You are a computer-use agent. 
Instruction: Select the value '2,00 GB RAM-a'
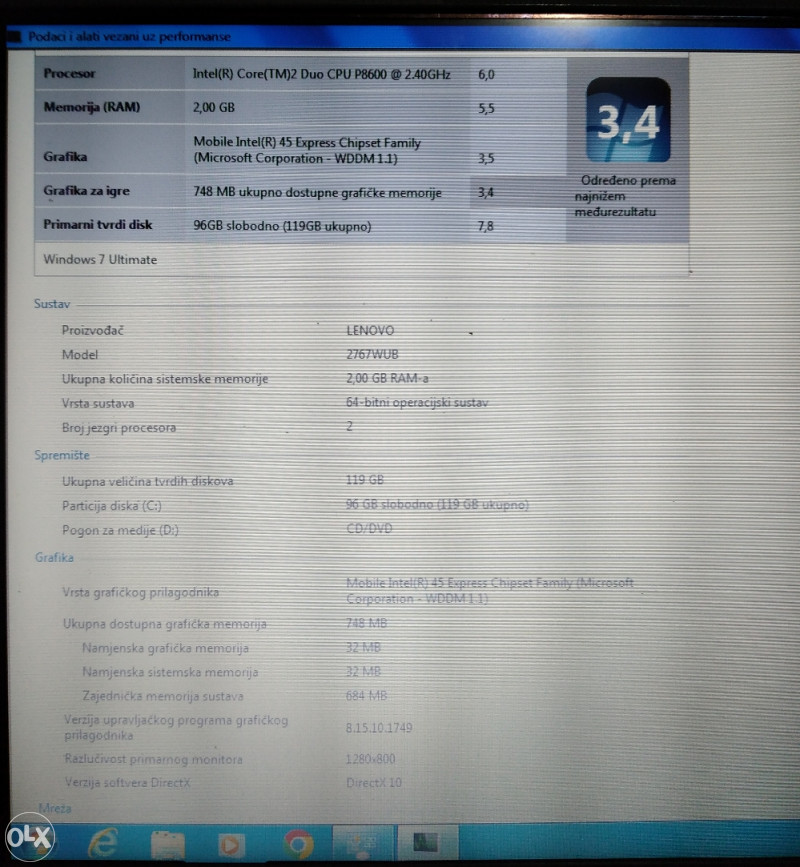(387, 378)
